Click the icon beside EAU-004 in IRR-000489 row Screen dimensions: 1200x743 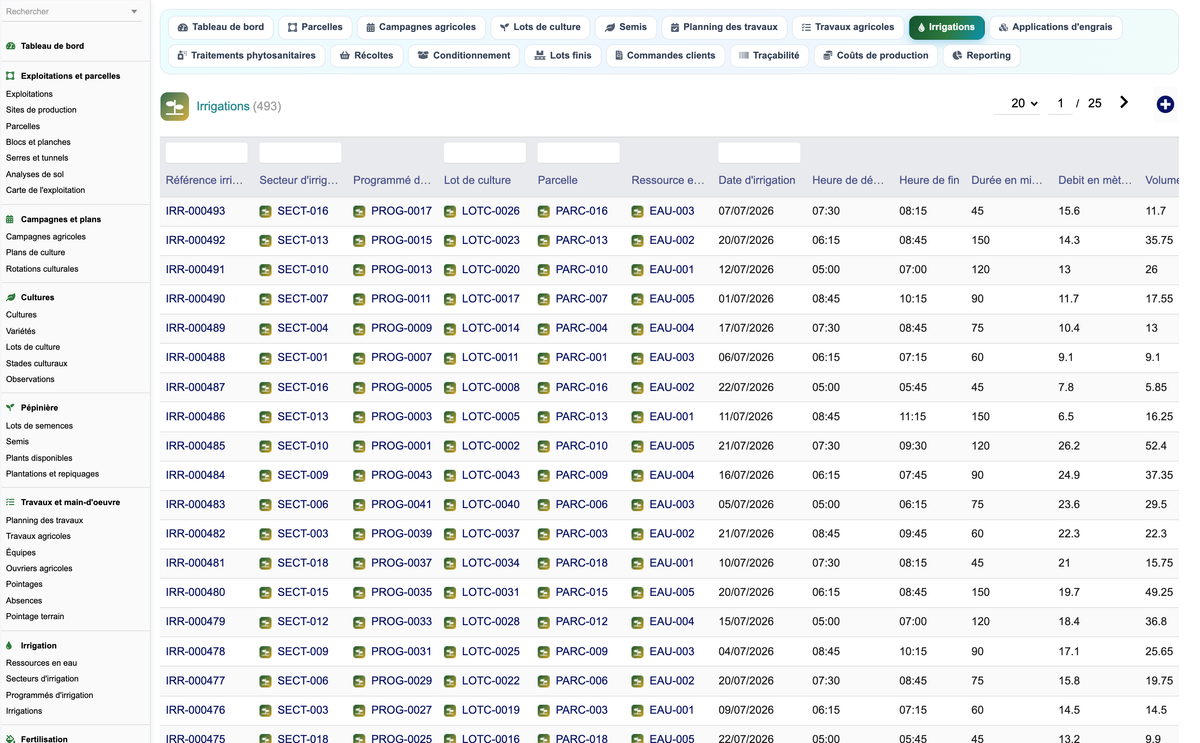[x=637, y=329]
